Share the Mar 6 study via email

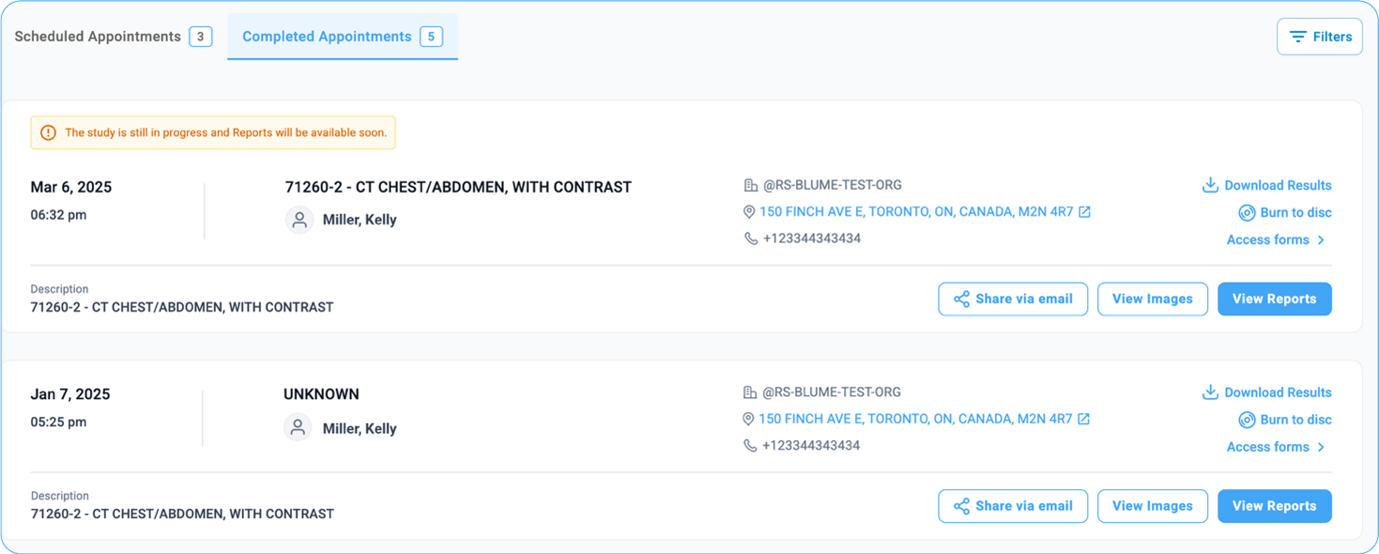pos(1012,299)
